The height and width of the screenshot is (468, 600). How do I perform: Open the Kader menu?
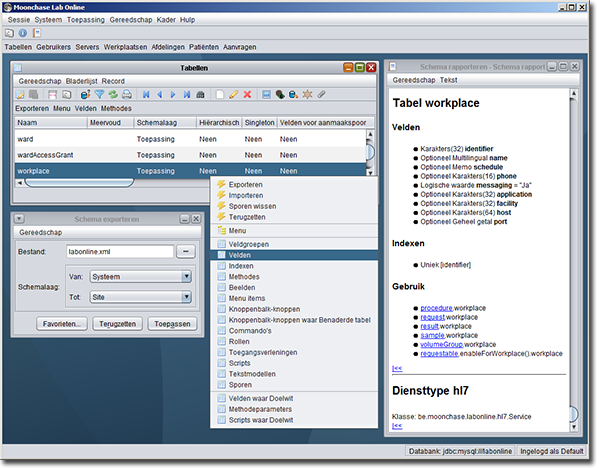pos(166,20)
